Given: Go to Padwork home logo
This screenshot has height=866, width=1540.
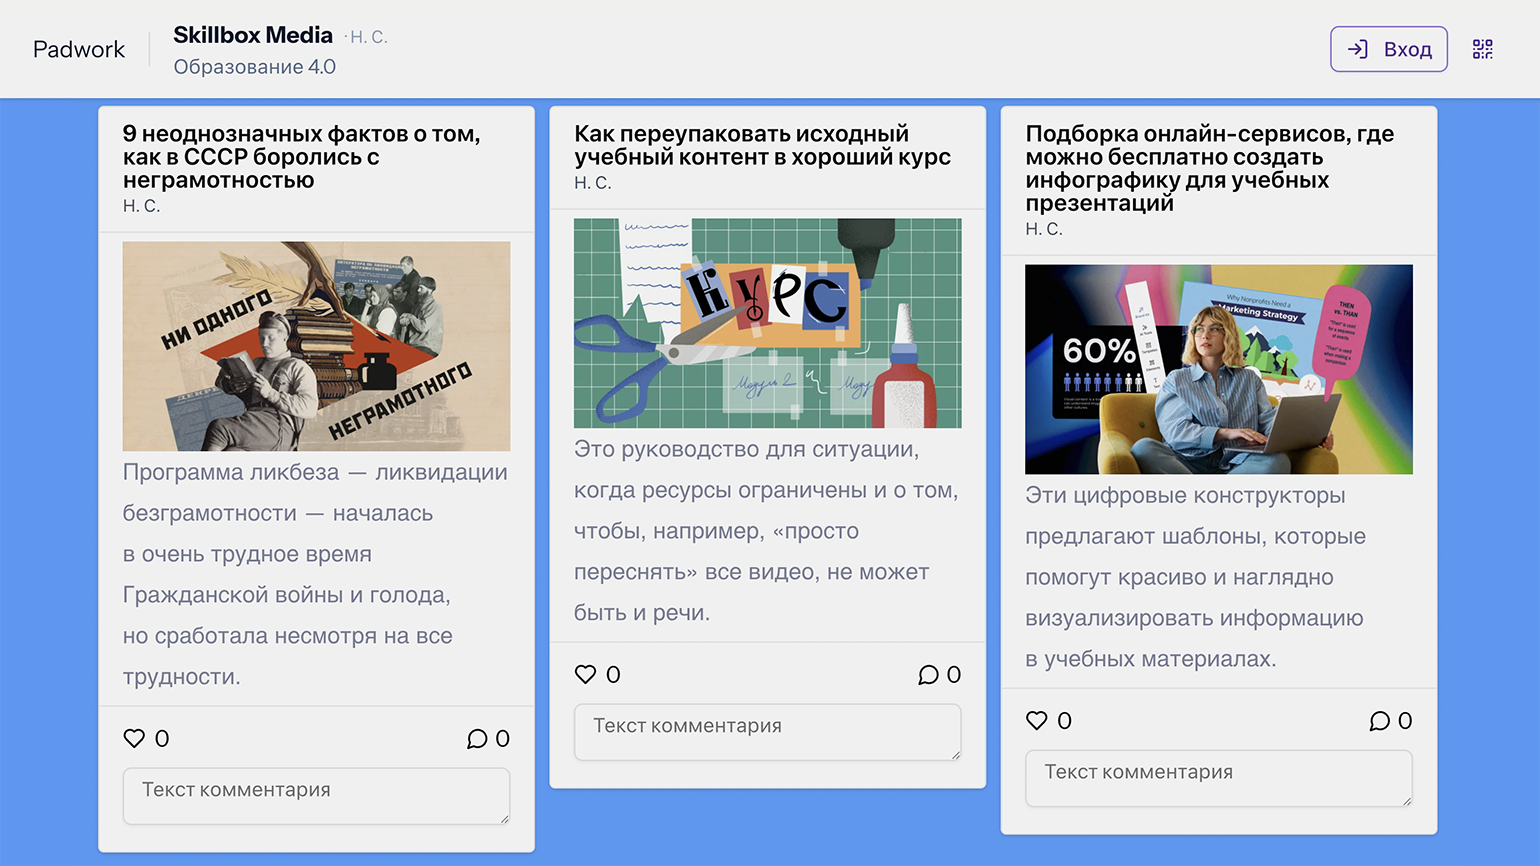Looking at the screenshot, I should (79, 49).
